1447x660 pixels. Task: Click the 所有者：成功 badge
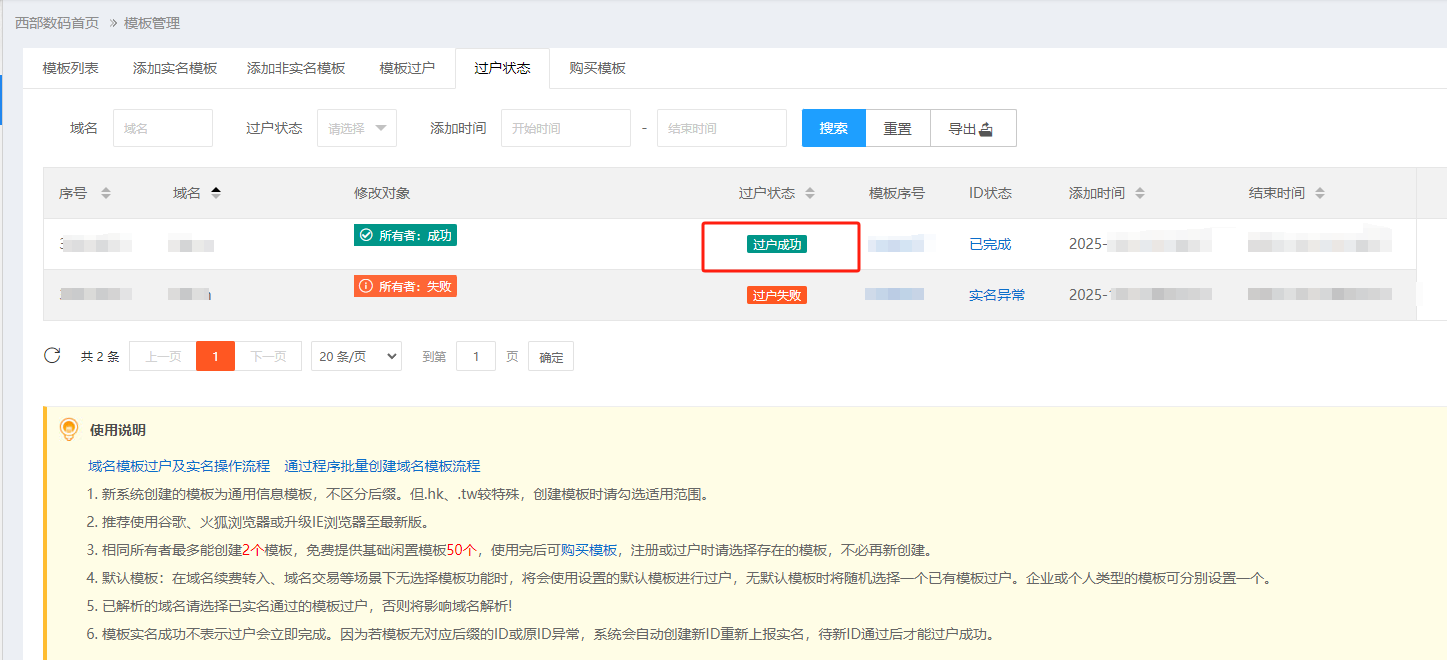pos(405,235)
